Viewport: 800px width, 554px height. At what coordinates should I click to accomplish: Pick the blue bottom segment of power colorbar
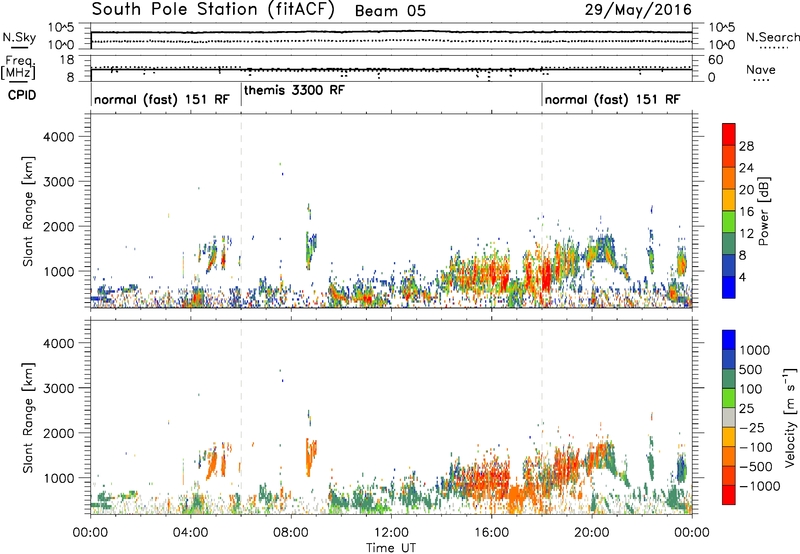(729, 287)
